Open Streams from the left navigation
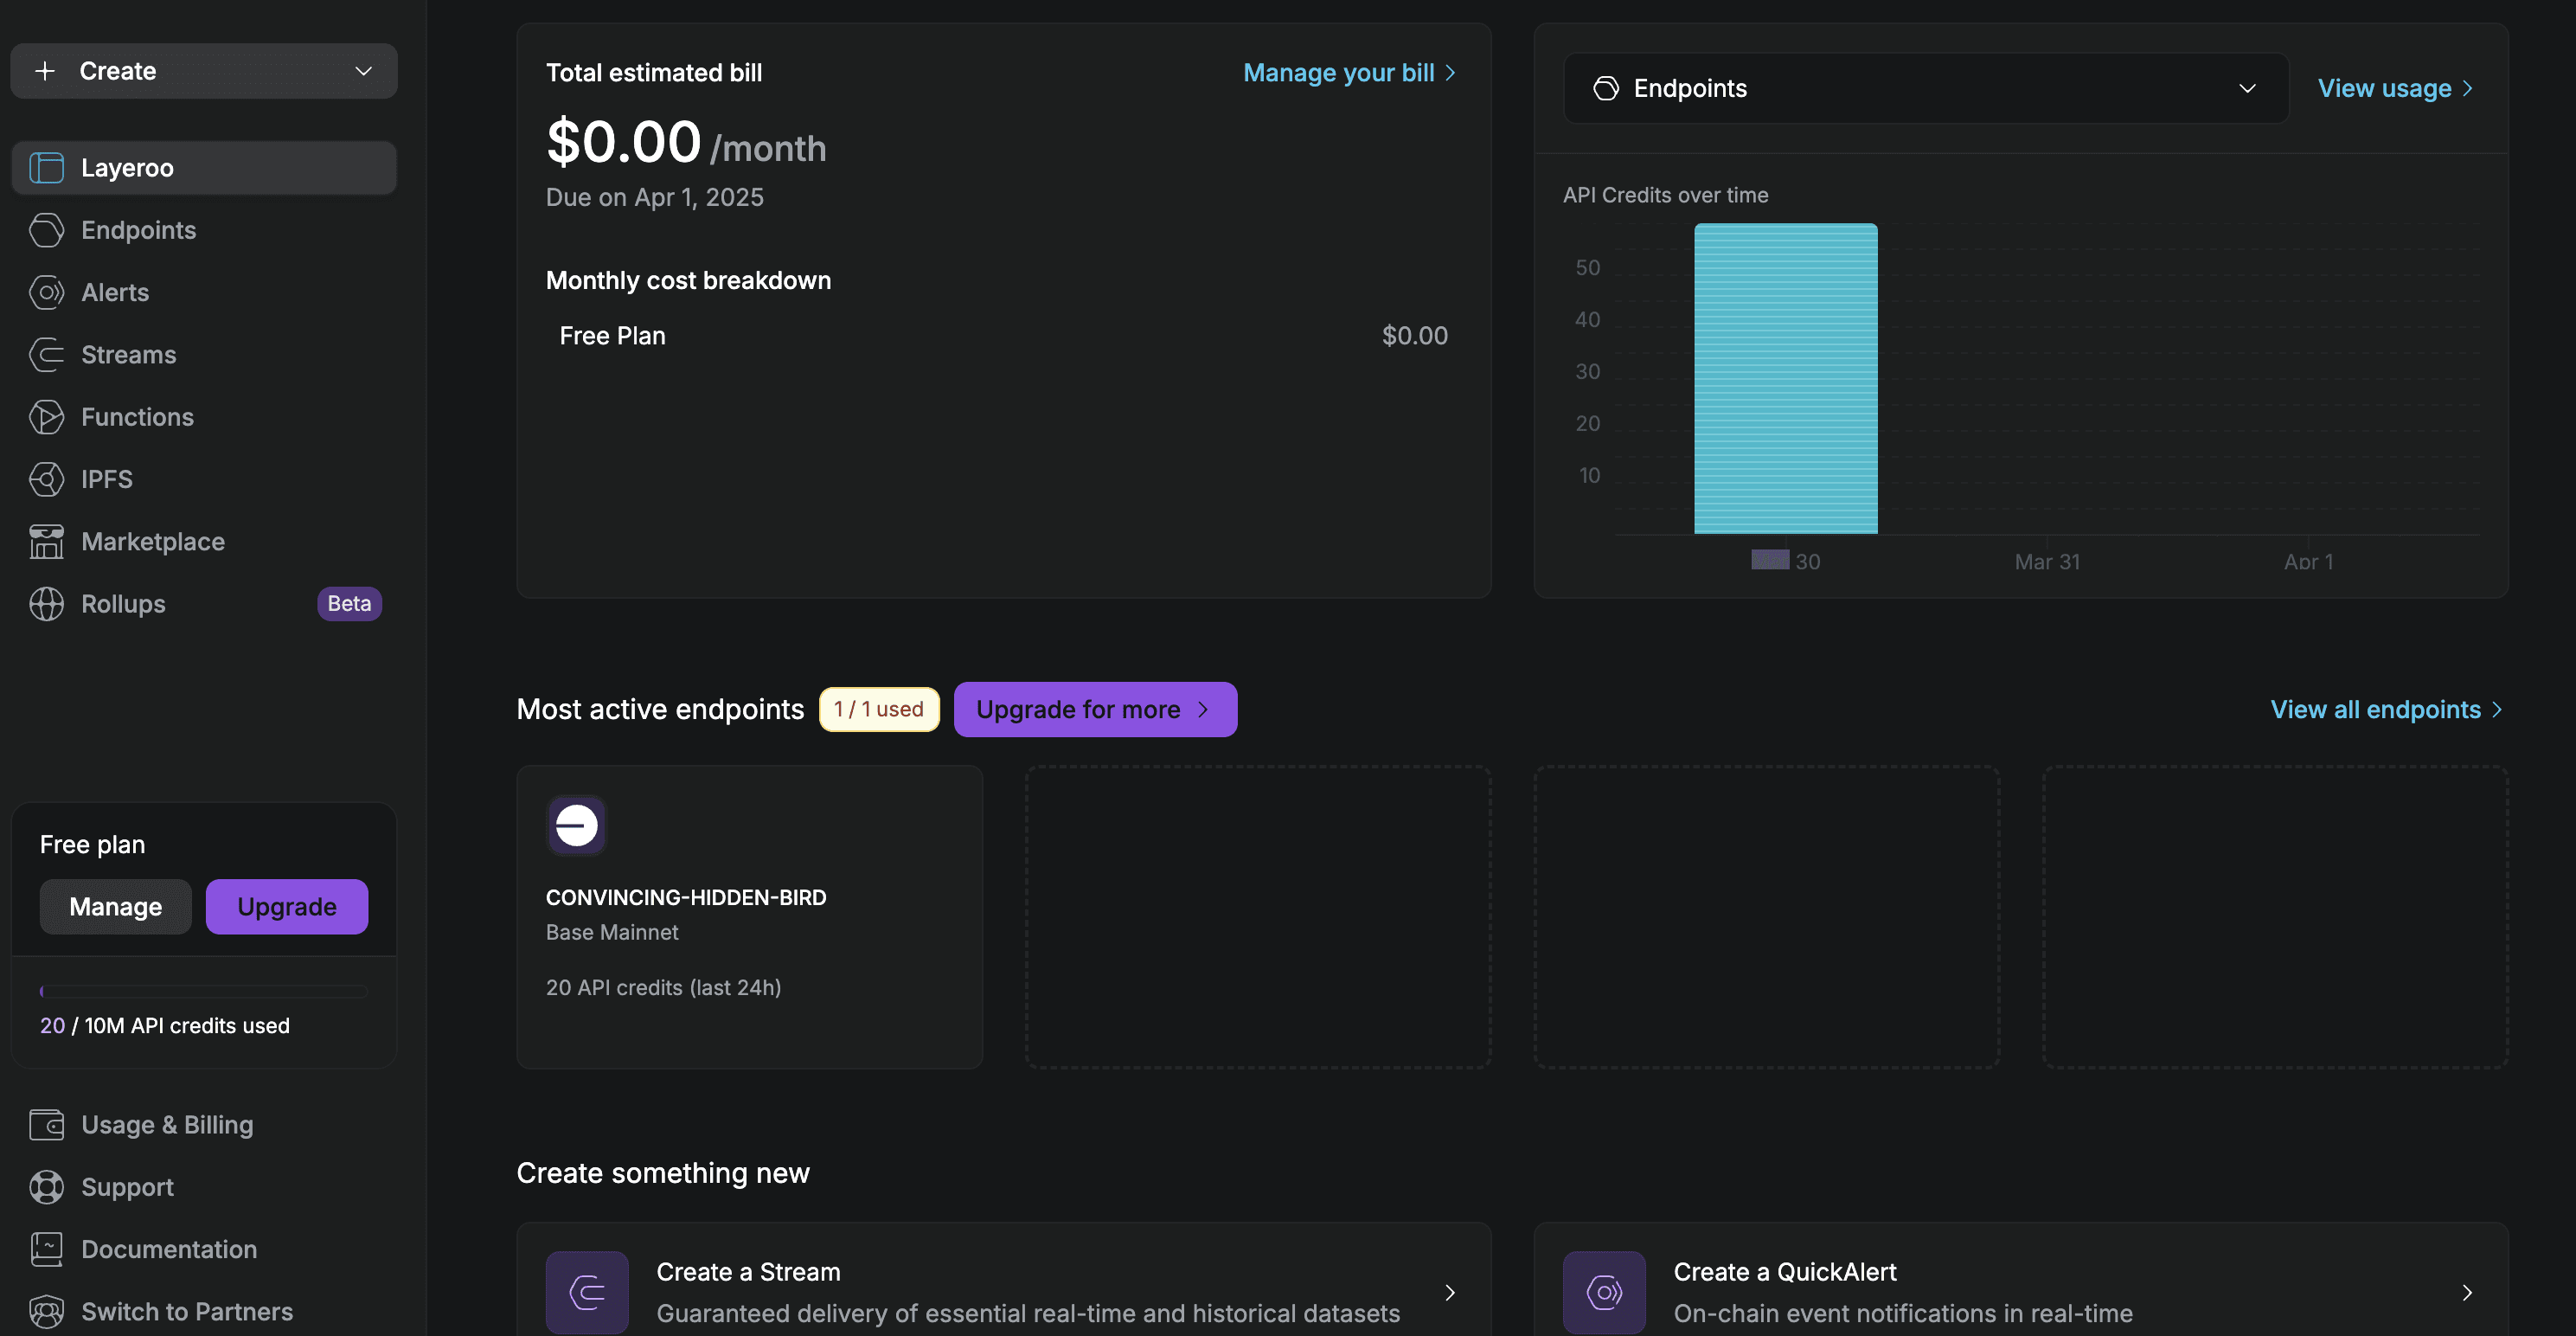The image size is (2576, 1336). [47, 354]
